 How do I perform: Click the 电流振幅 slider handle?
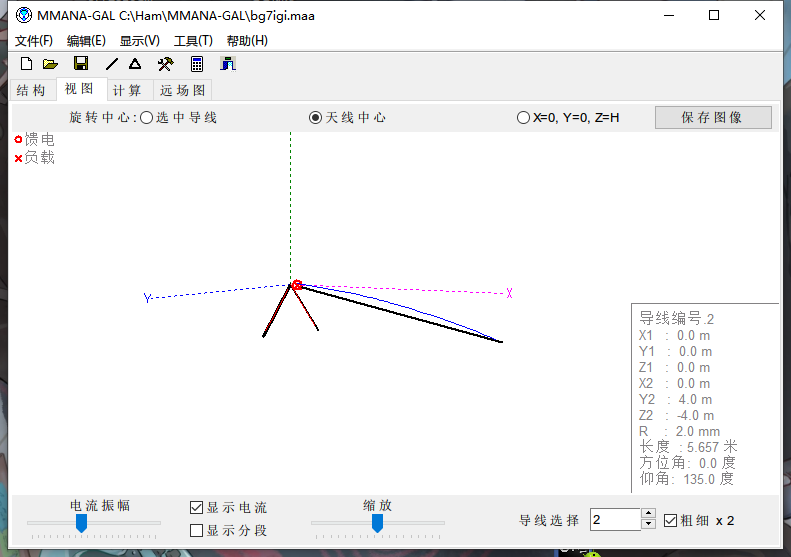click(x=81, y=523)
